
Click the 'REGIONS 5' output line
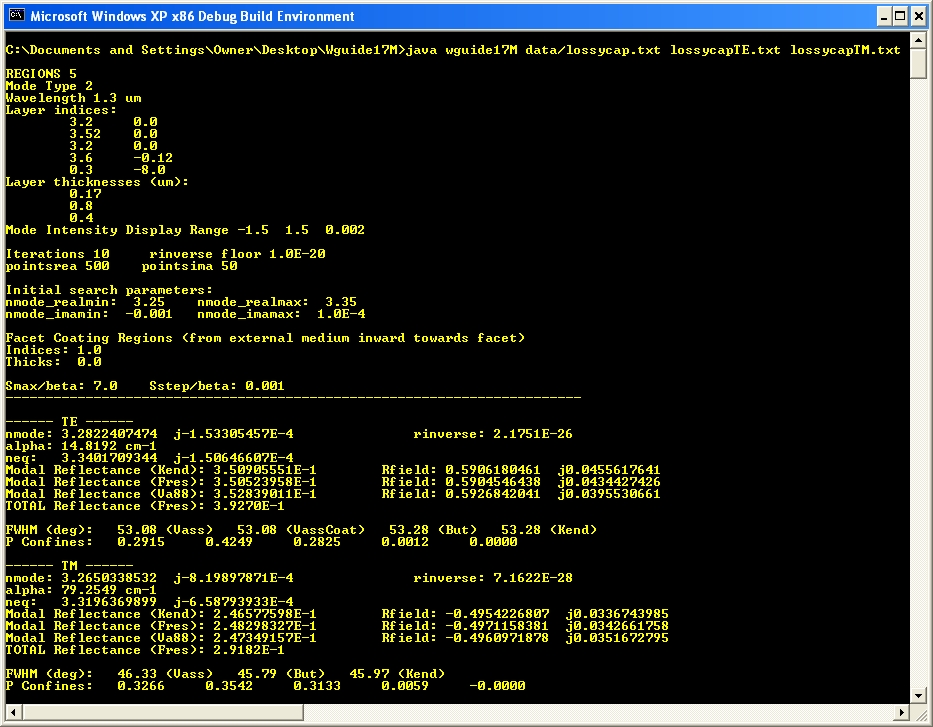click(41, 74)
